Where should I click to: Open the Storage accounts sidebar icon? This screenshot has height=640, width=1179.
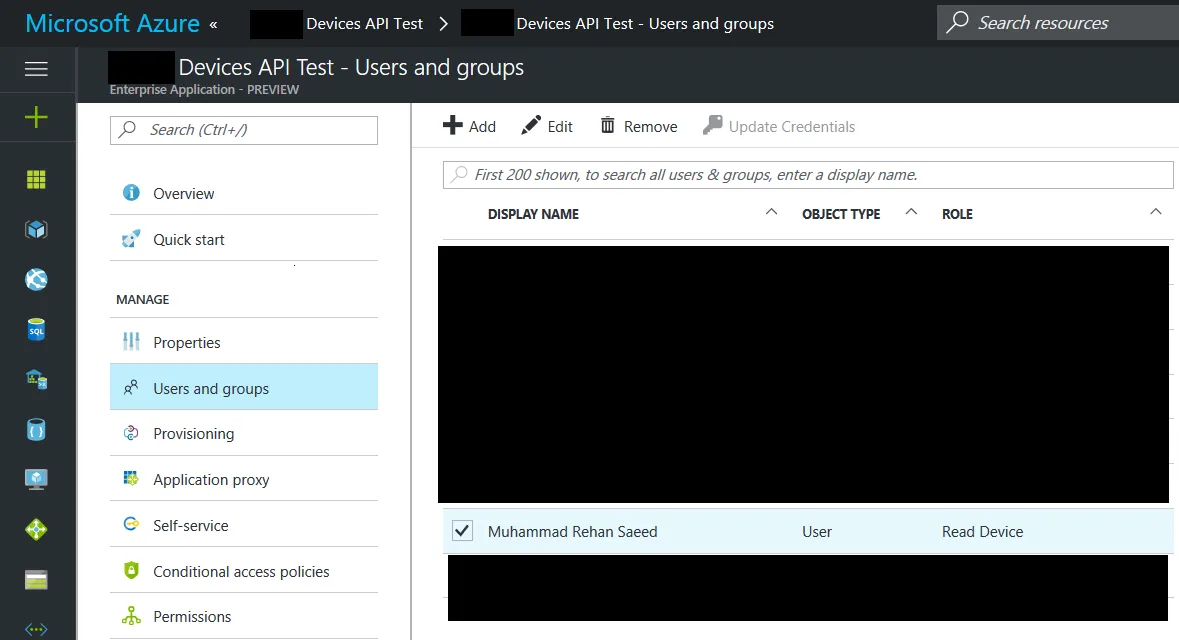(36, 580)
